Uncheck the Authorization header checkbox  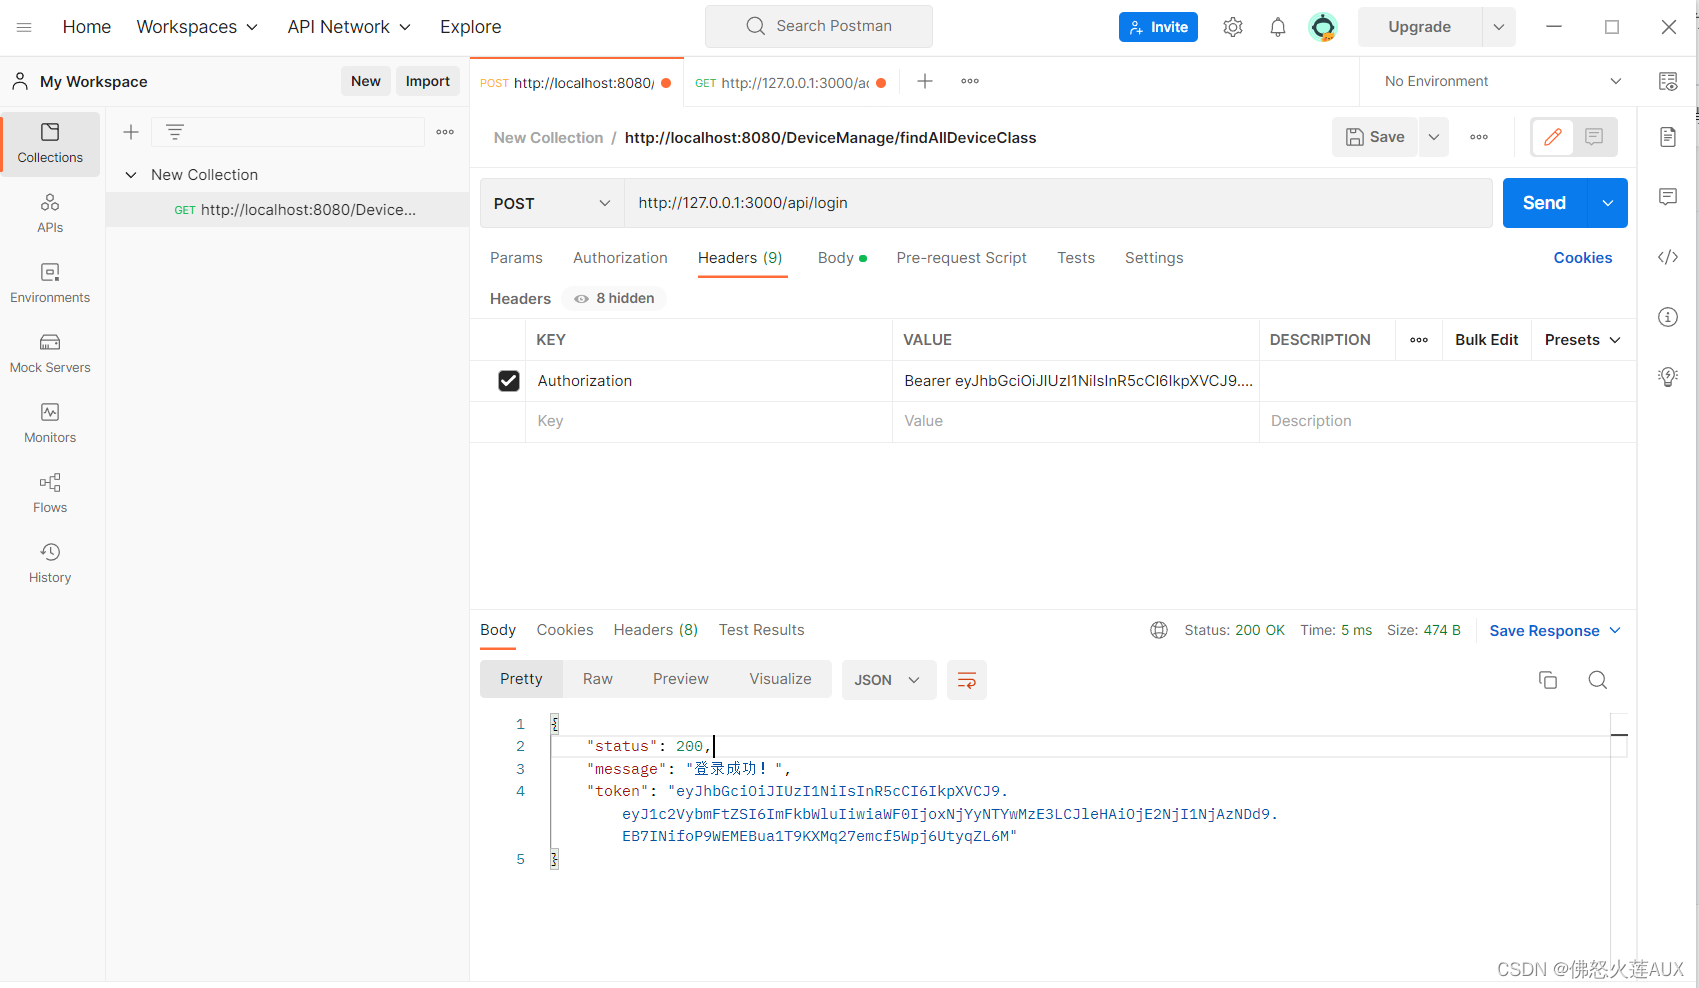pos(509,380)
